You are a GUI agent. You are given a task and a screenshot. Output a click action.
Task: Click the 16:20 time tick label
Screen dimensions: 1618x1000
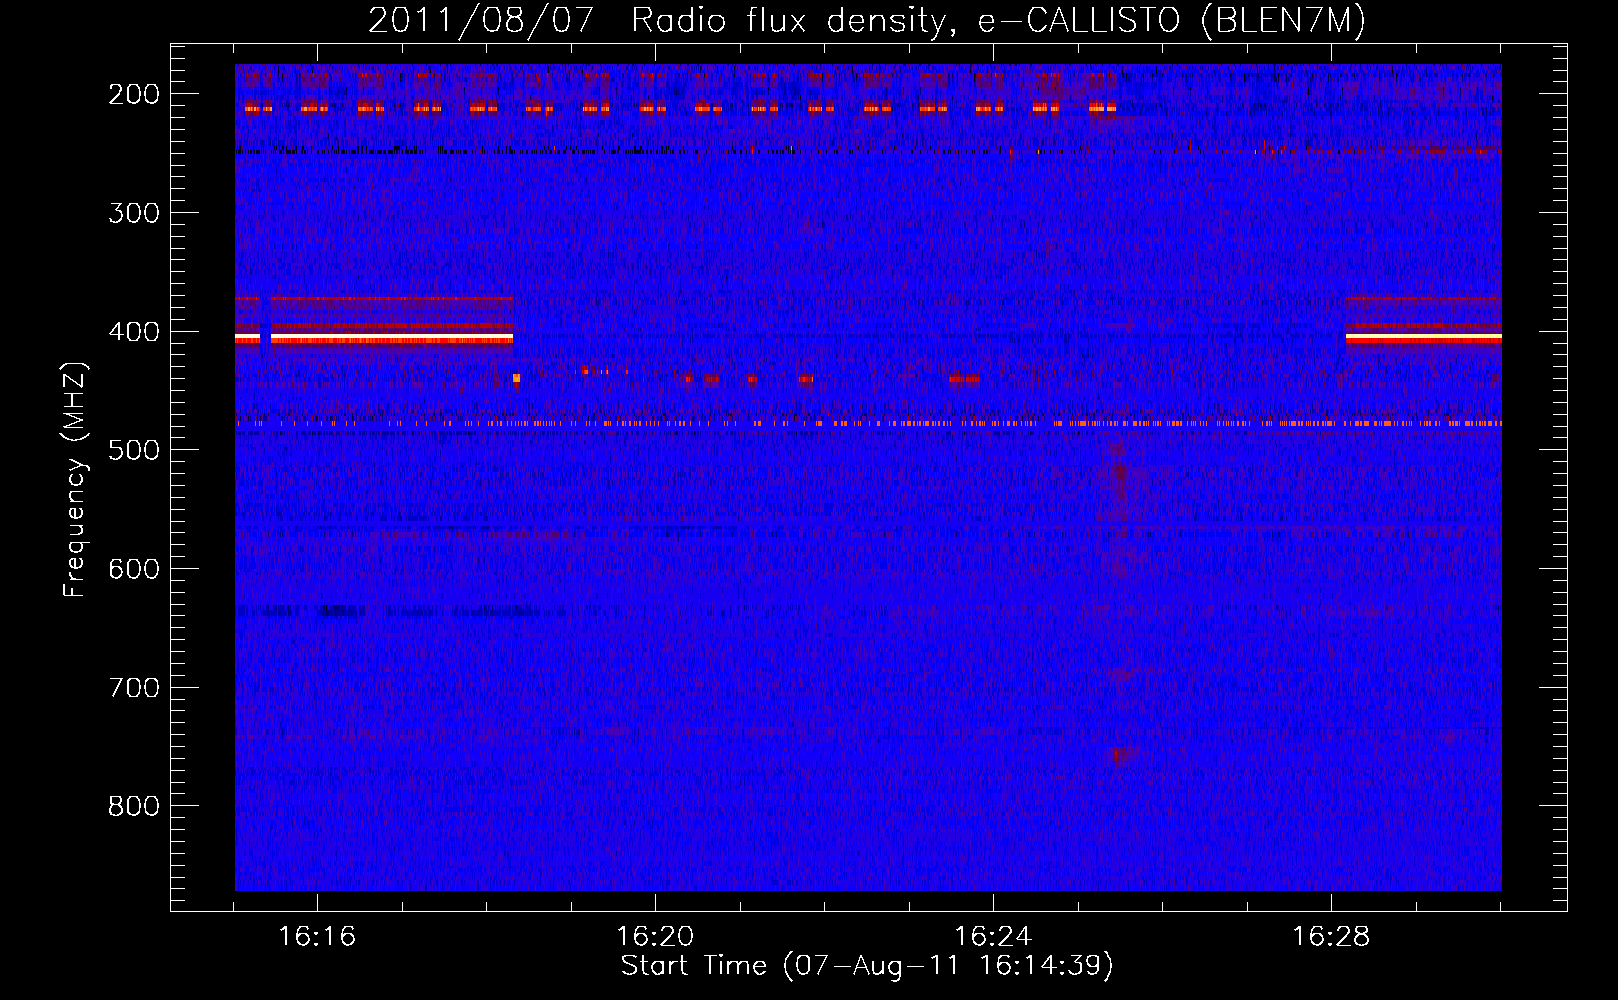(655, 937)
